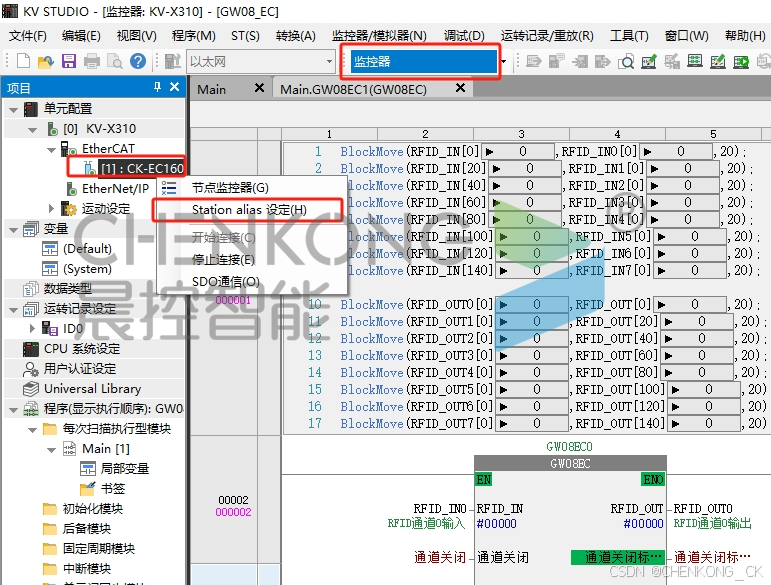The width and height of the screenshot is (771, 585).
Task: Open the 调试(D) menu
Action: point(464,36)
